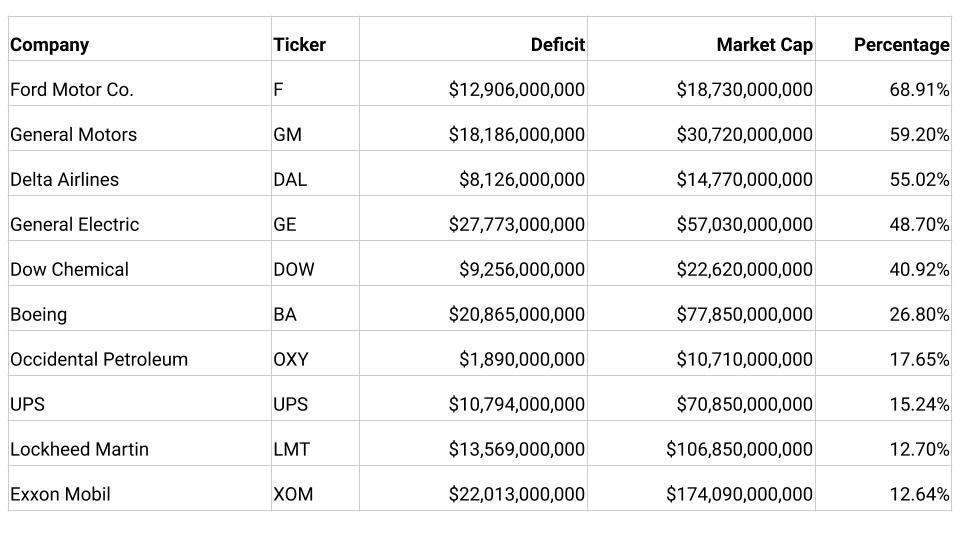Click the Boeing company cell
Image resolution: width=960 pixels, height=540 pixels.
(x=39, y=315)
